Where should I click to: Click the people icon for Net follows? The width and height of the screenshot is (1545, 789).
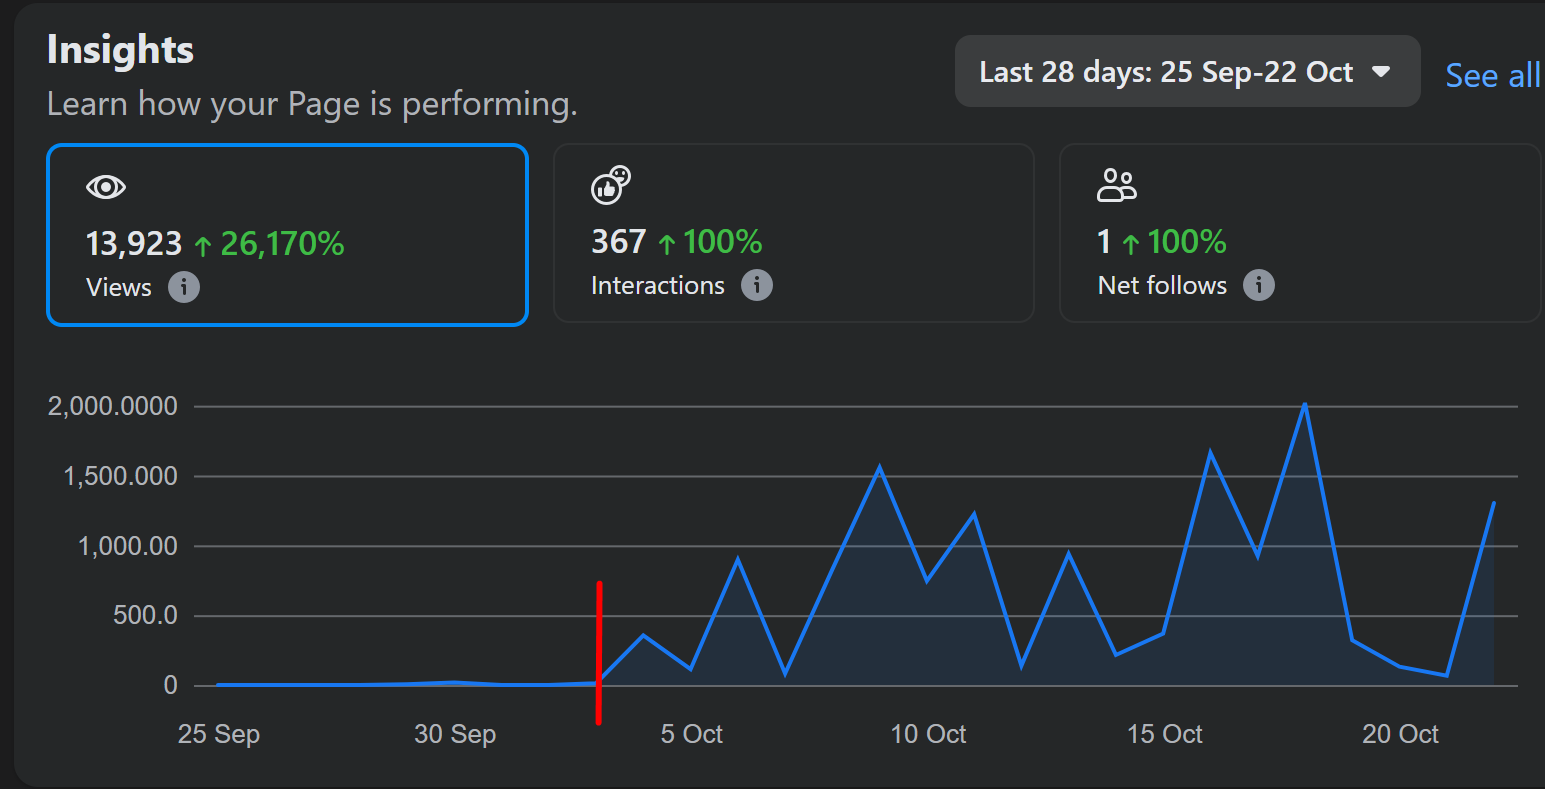point(1117,185)
